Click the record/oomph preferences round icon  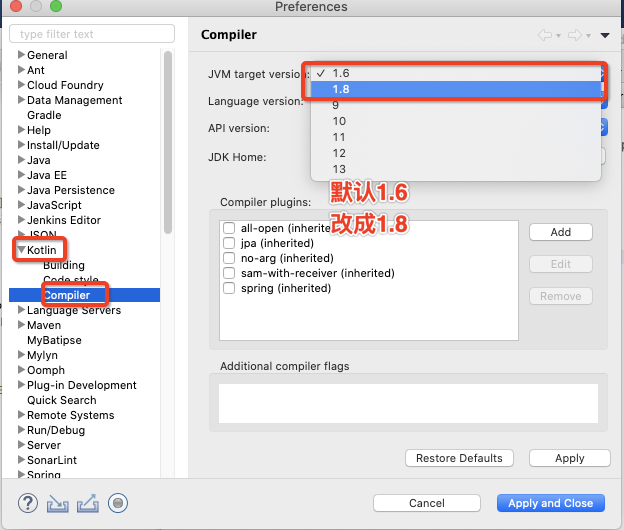pos(118,503)
